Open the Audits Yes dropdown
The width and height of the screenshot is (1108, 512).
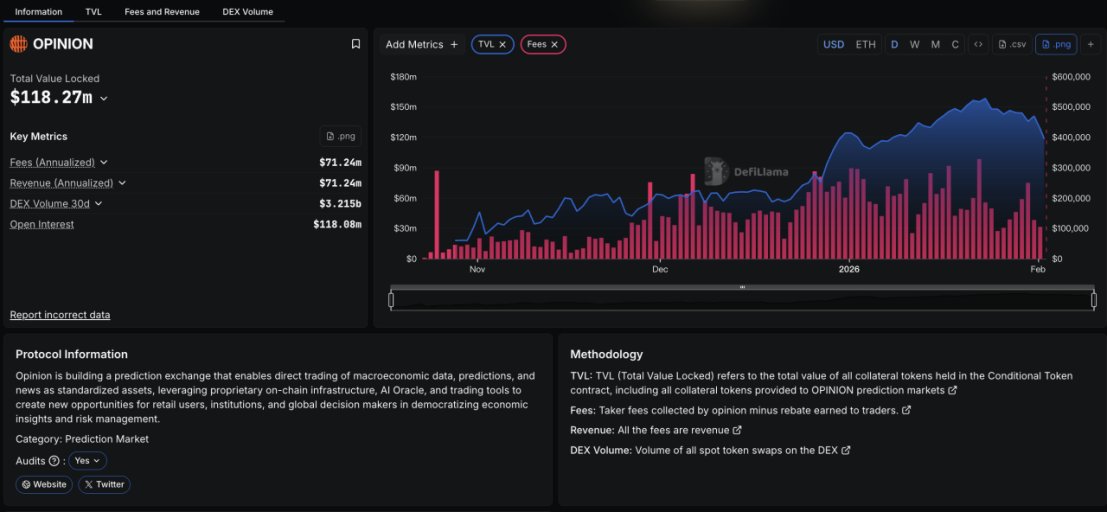88,460
